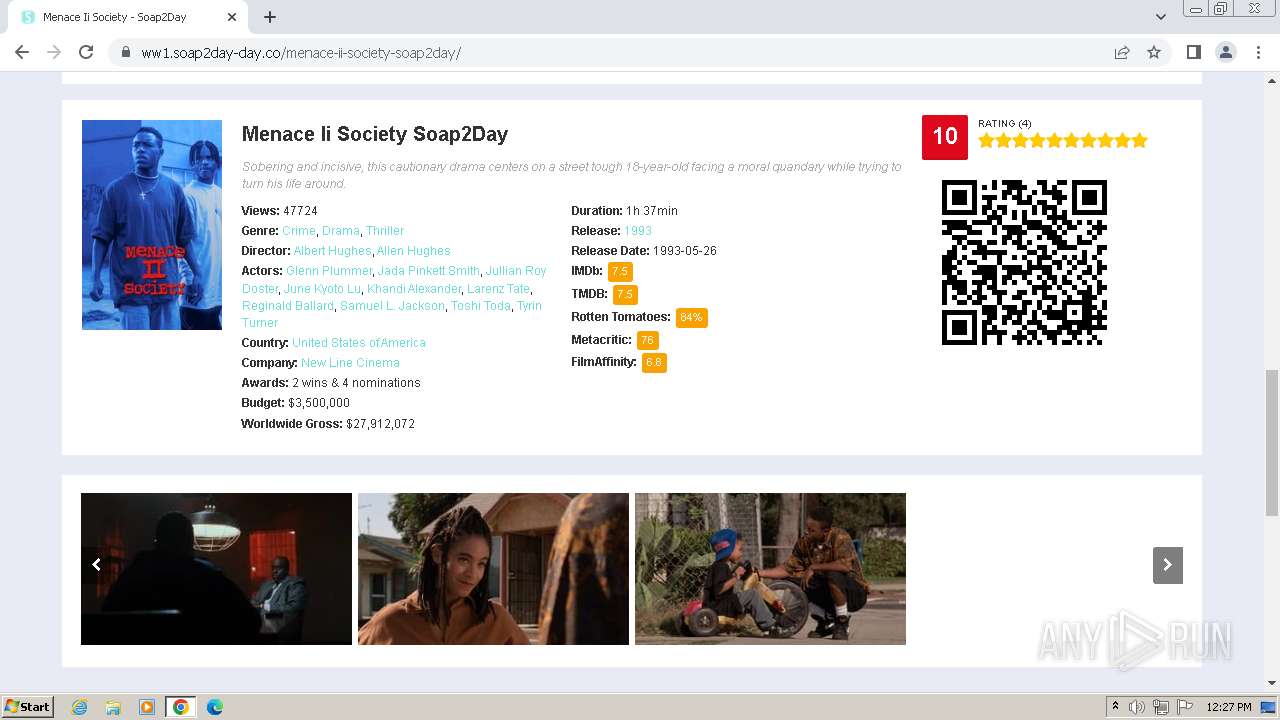Open actor June Kyoto Lu link
Screen dimensions: 1280x720
coord(322,289)
